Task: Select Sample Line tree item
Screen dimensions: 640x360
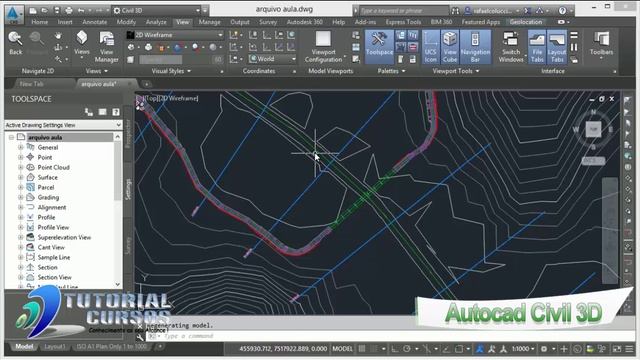Action: coord(54,257)
